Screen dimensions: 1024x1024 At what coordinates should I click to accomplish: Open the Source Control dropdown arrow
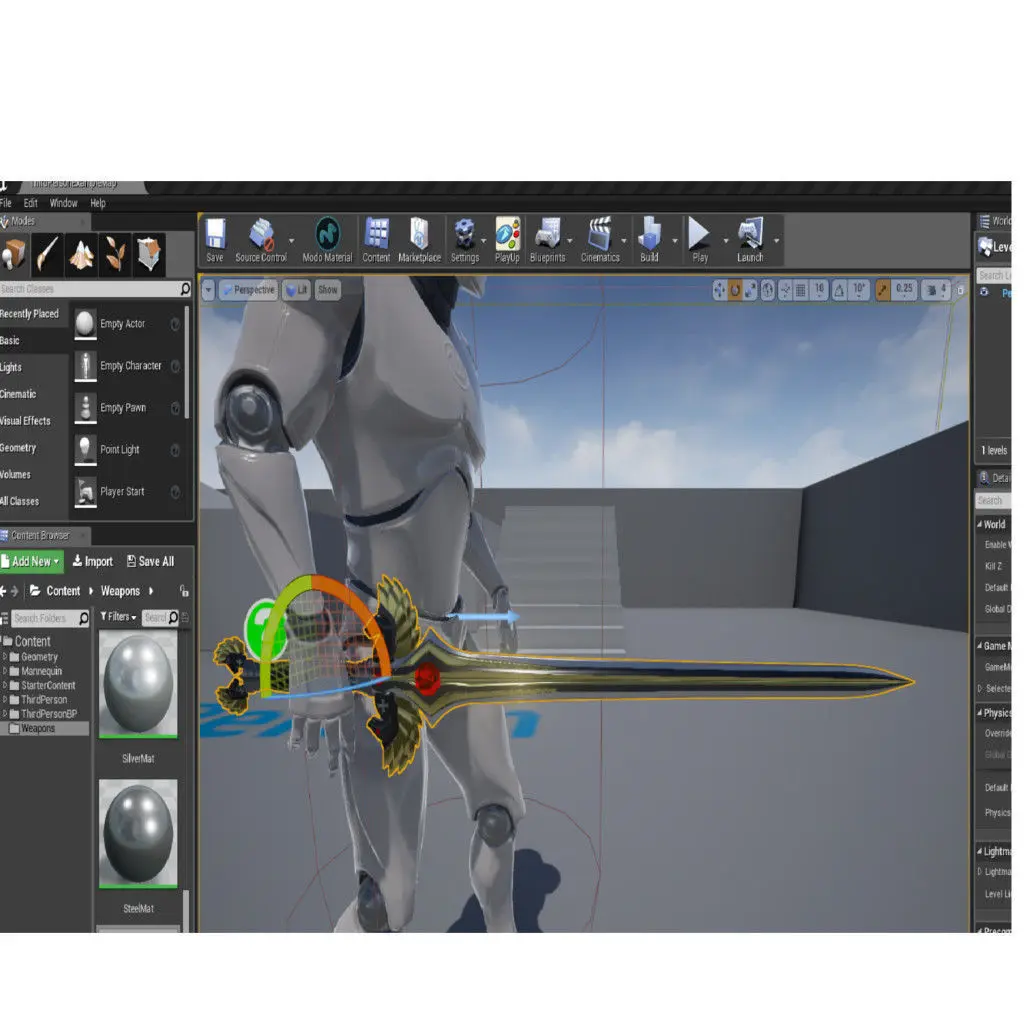click(x=291, y=241)
